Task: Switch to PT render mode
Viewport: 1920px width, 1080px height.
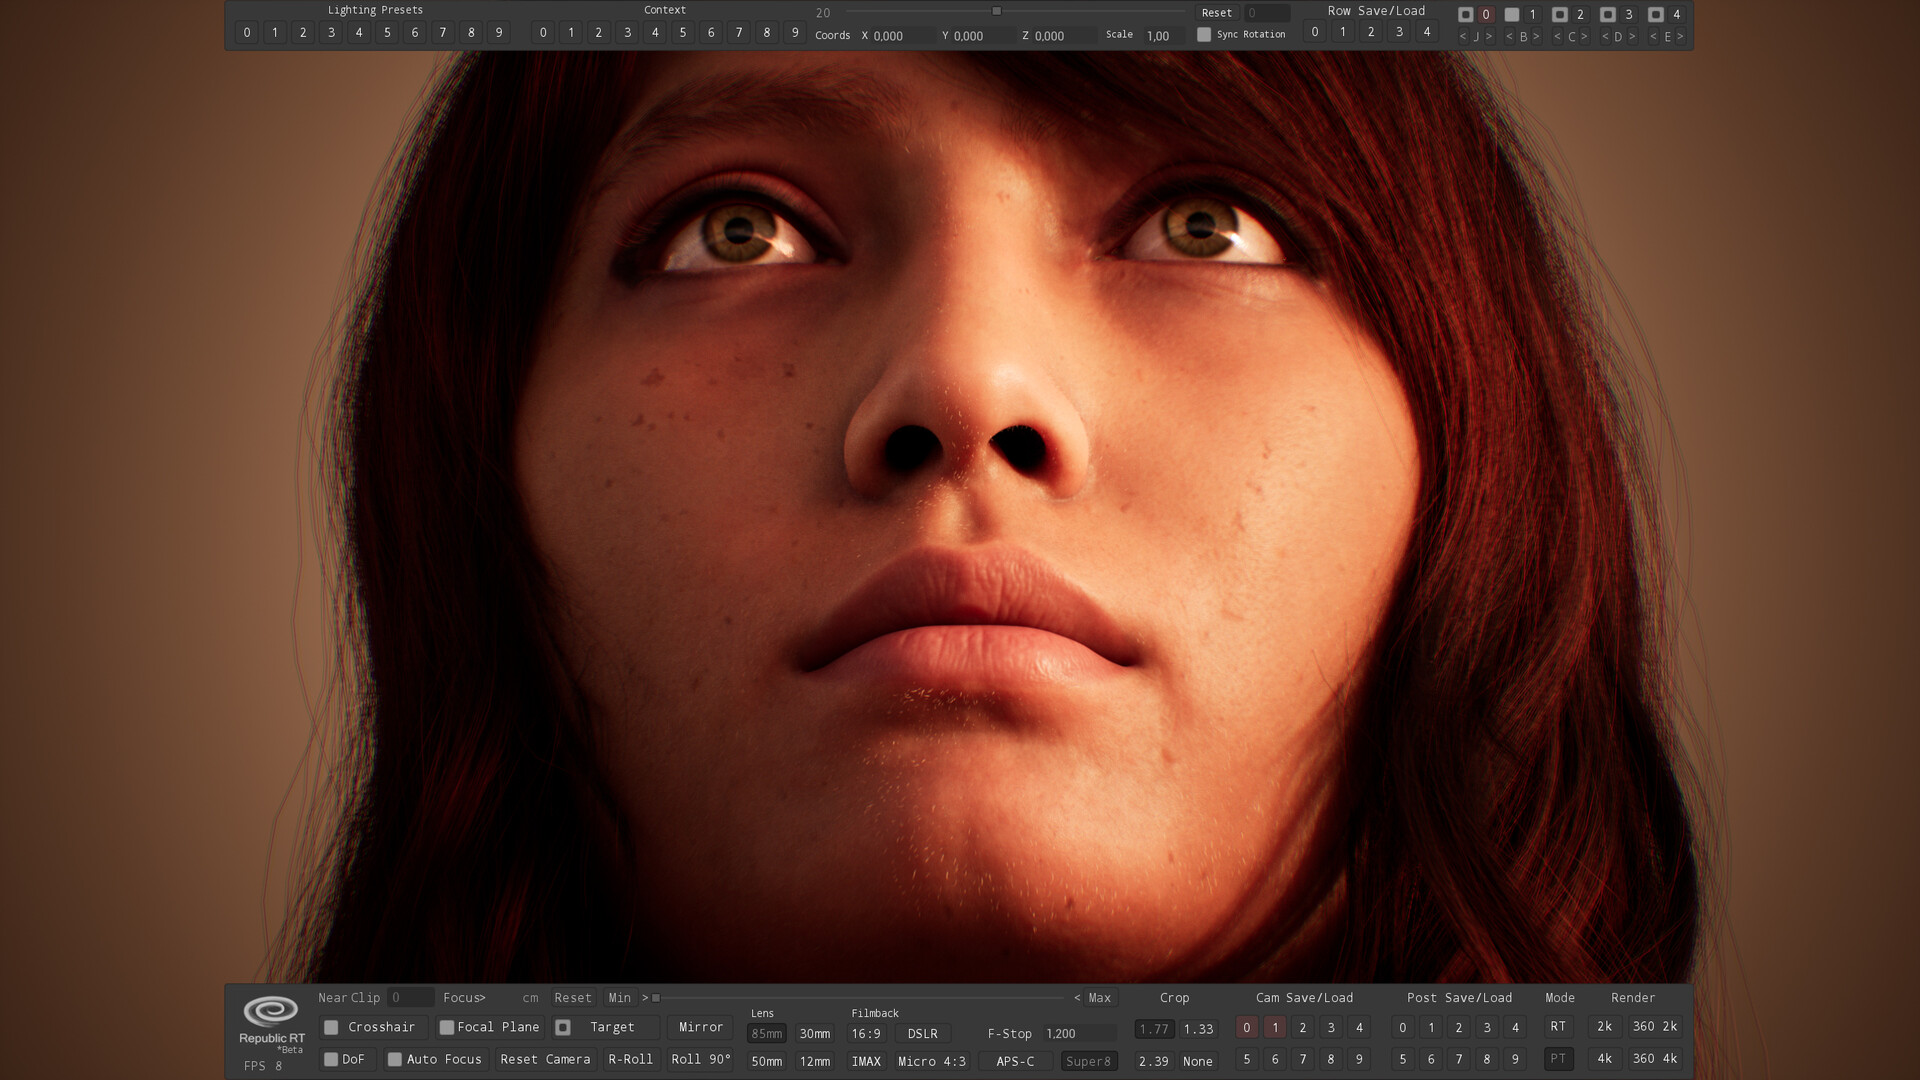Action: click(1558, 1059)
